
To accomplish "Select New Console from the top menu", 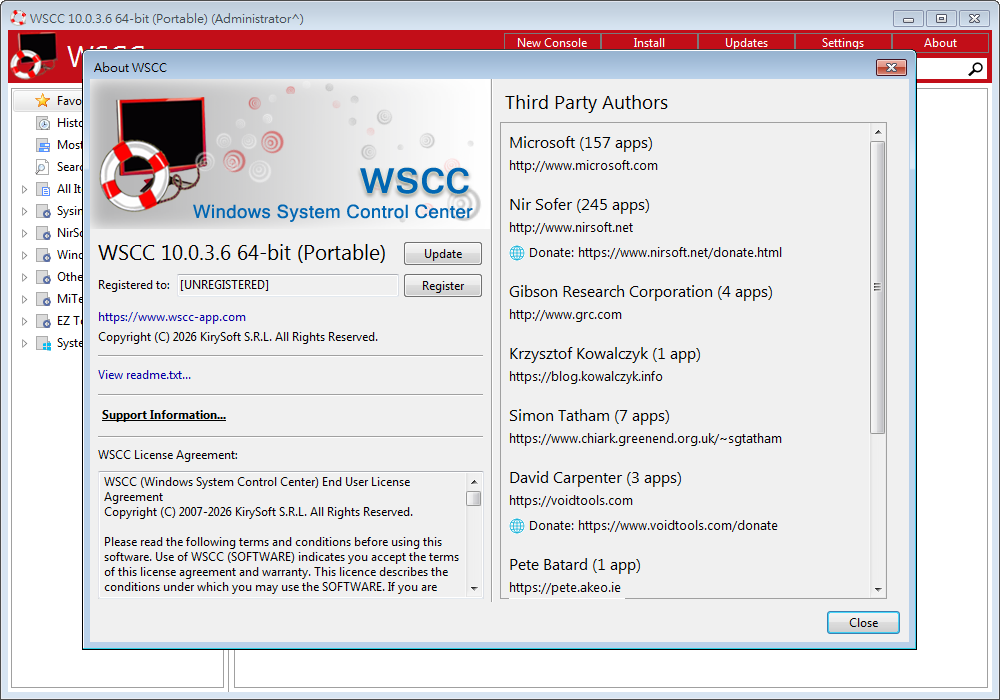I will tap(552, 42).
